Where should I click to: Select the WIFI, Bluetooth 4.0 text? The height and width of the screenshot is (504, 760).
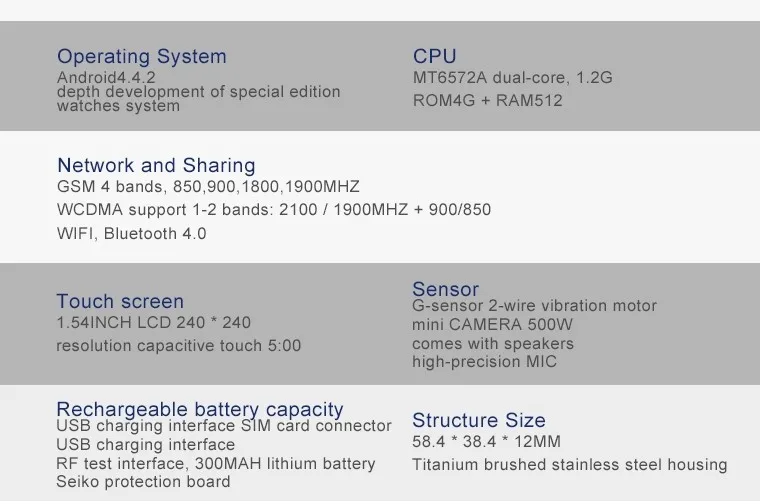click(131, 234)
